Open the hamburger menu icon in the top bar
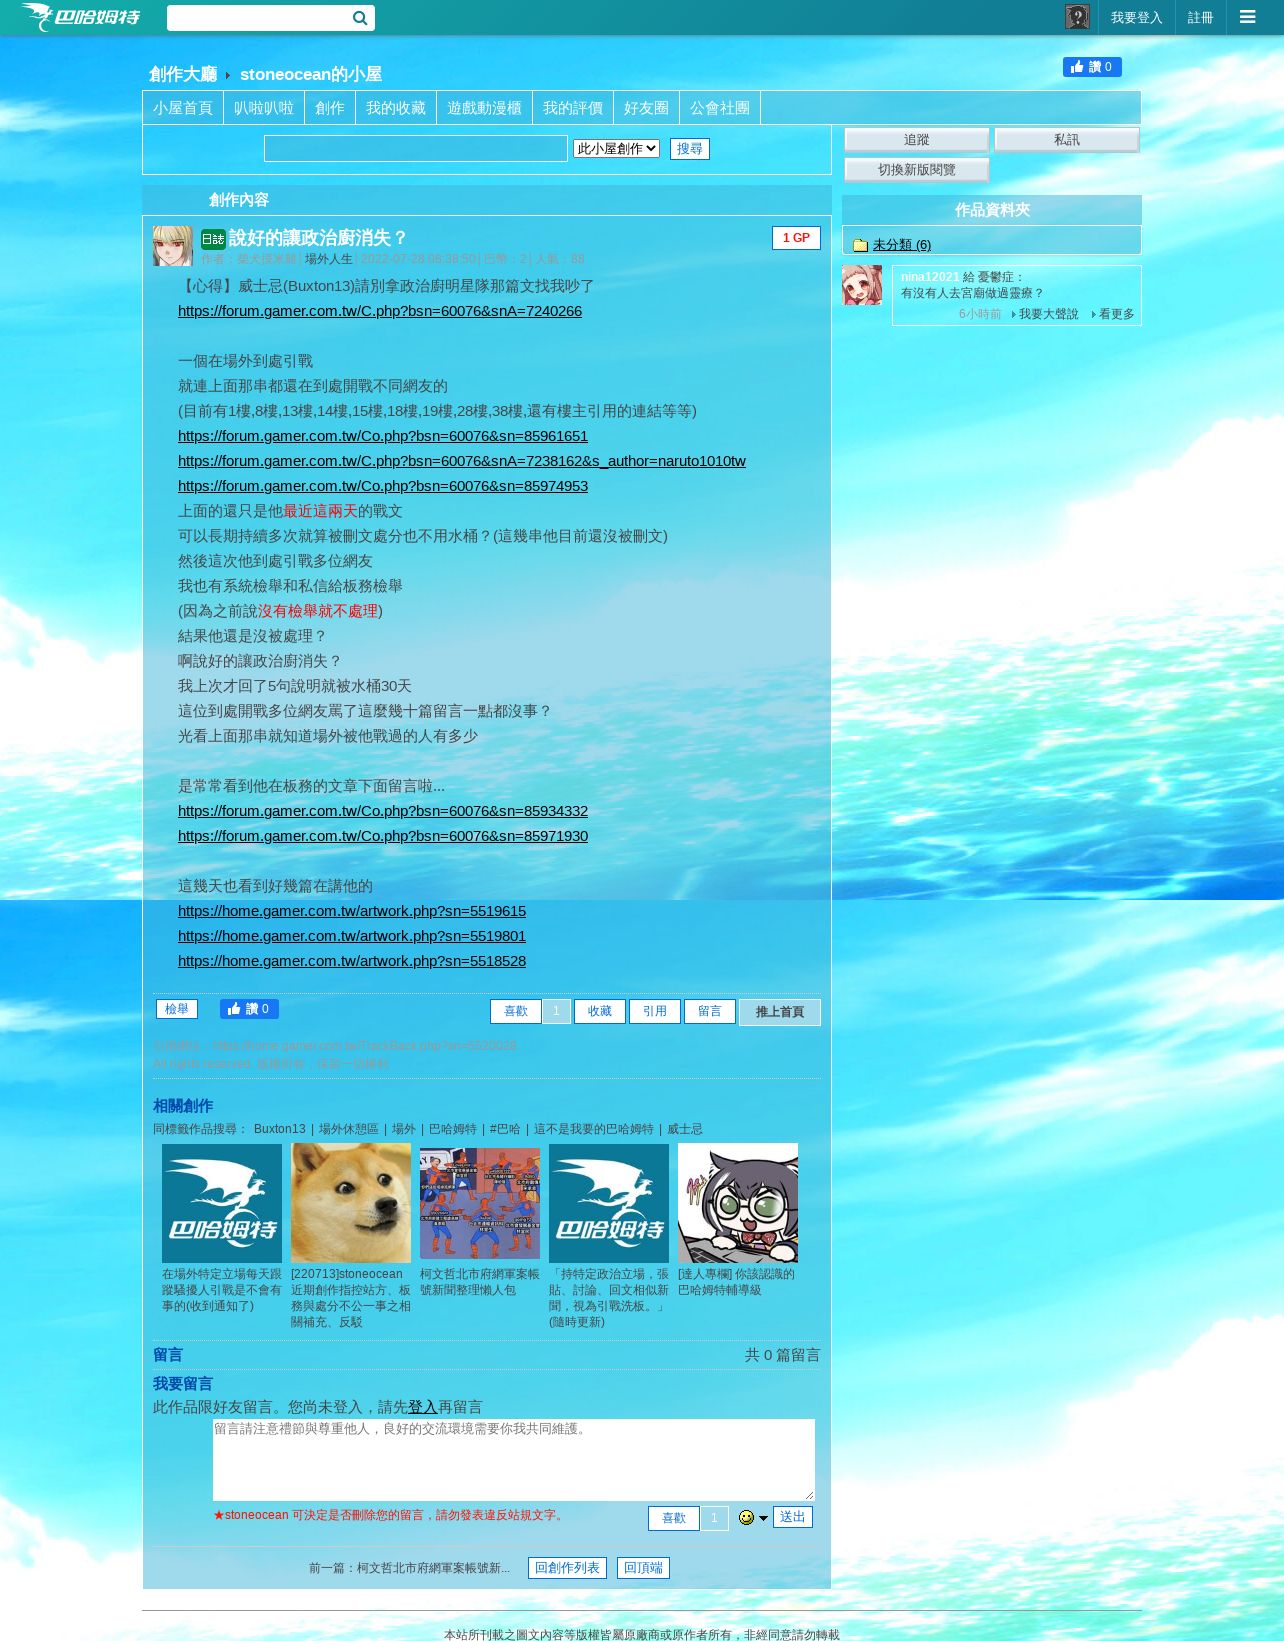Viewport: 1284px width, 1641px height. pos(1247,17)
